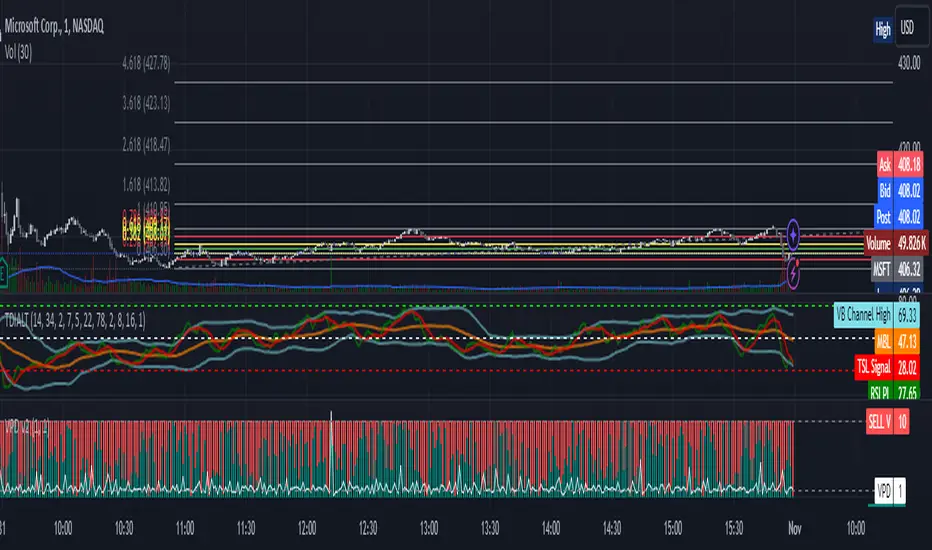The height and width of the screenshot is (550, 932).
Task: Click the green earnings marker icon
Action: pos(2,274)
